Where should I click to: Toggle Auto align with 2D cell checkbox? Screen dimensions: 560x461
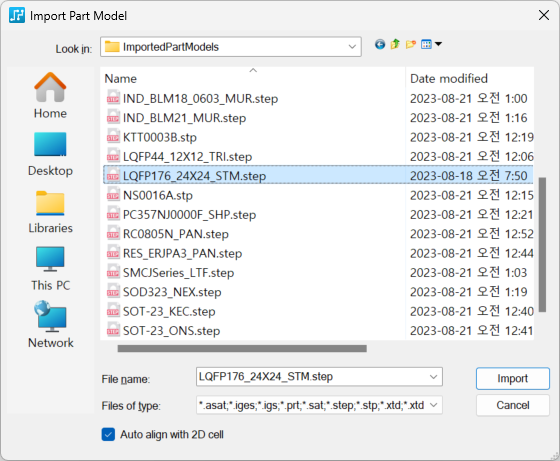pos(108,434)
